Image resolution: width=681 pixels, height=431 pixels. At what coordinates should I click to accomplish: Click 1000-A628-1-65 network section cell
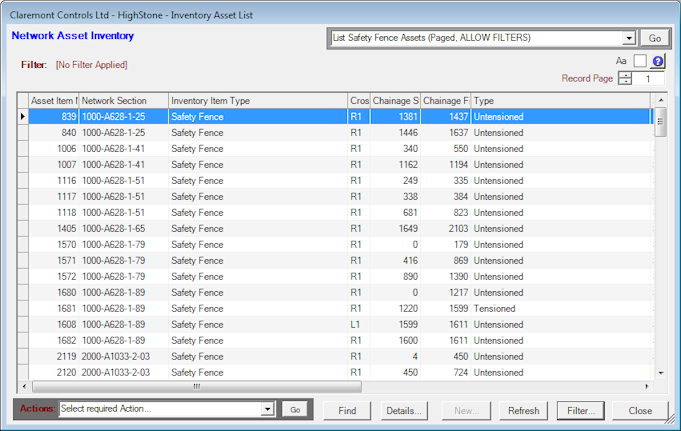[124, 229]
